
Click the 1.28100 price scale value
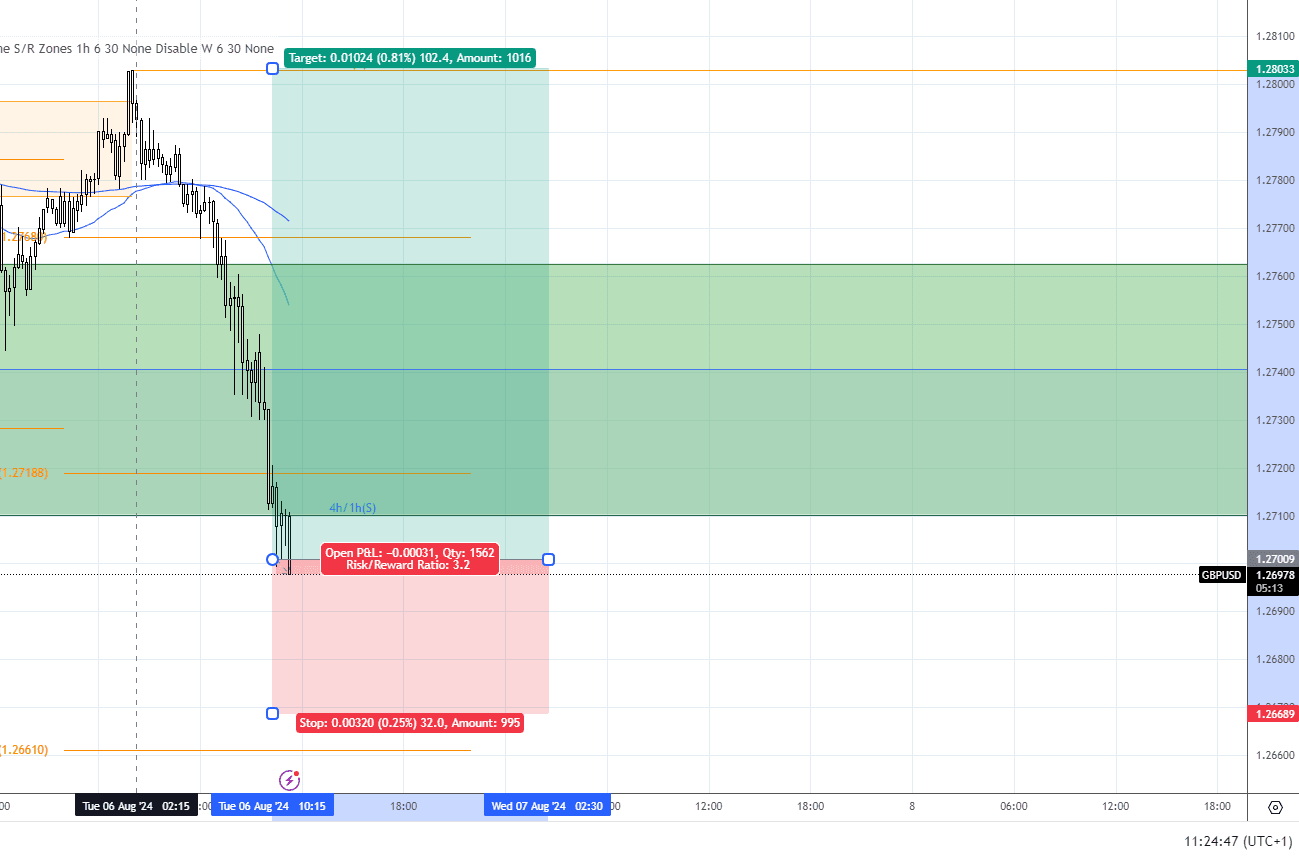pyautogui.click(x=1274, y=36)
